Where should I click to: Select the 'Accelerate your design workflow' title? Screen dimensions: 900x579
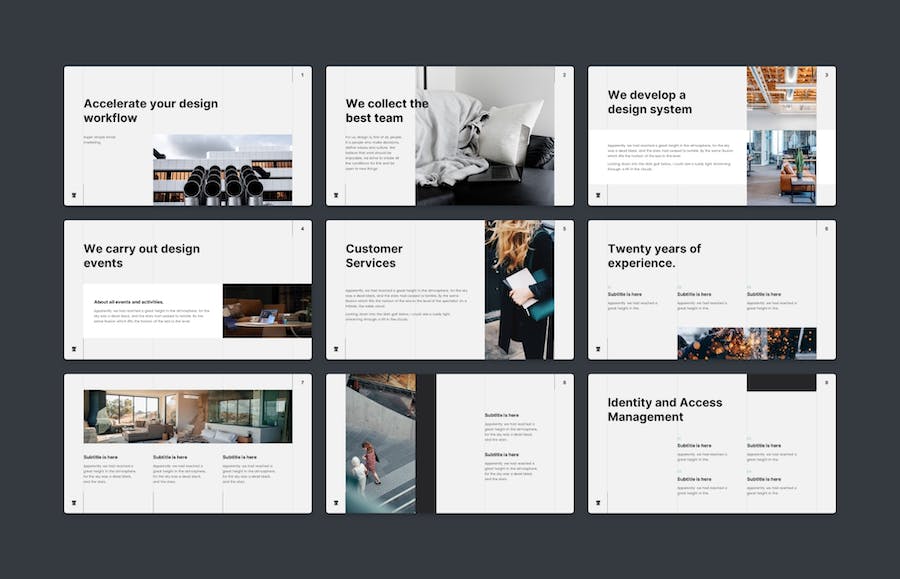tap(150, 110)
